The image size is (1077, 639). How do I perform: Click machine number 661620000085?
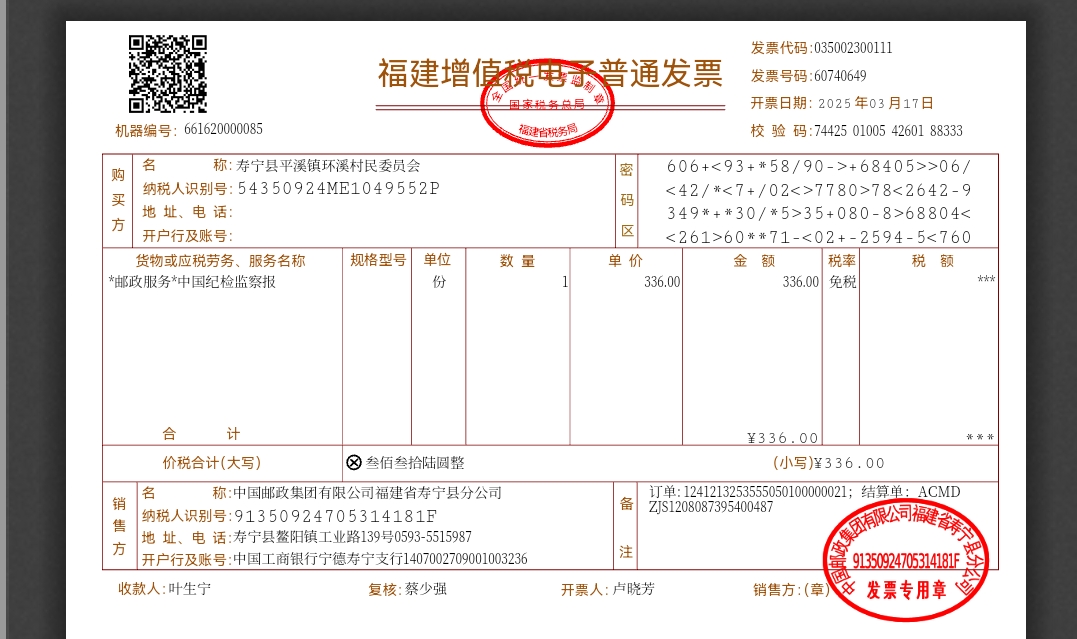223,129
